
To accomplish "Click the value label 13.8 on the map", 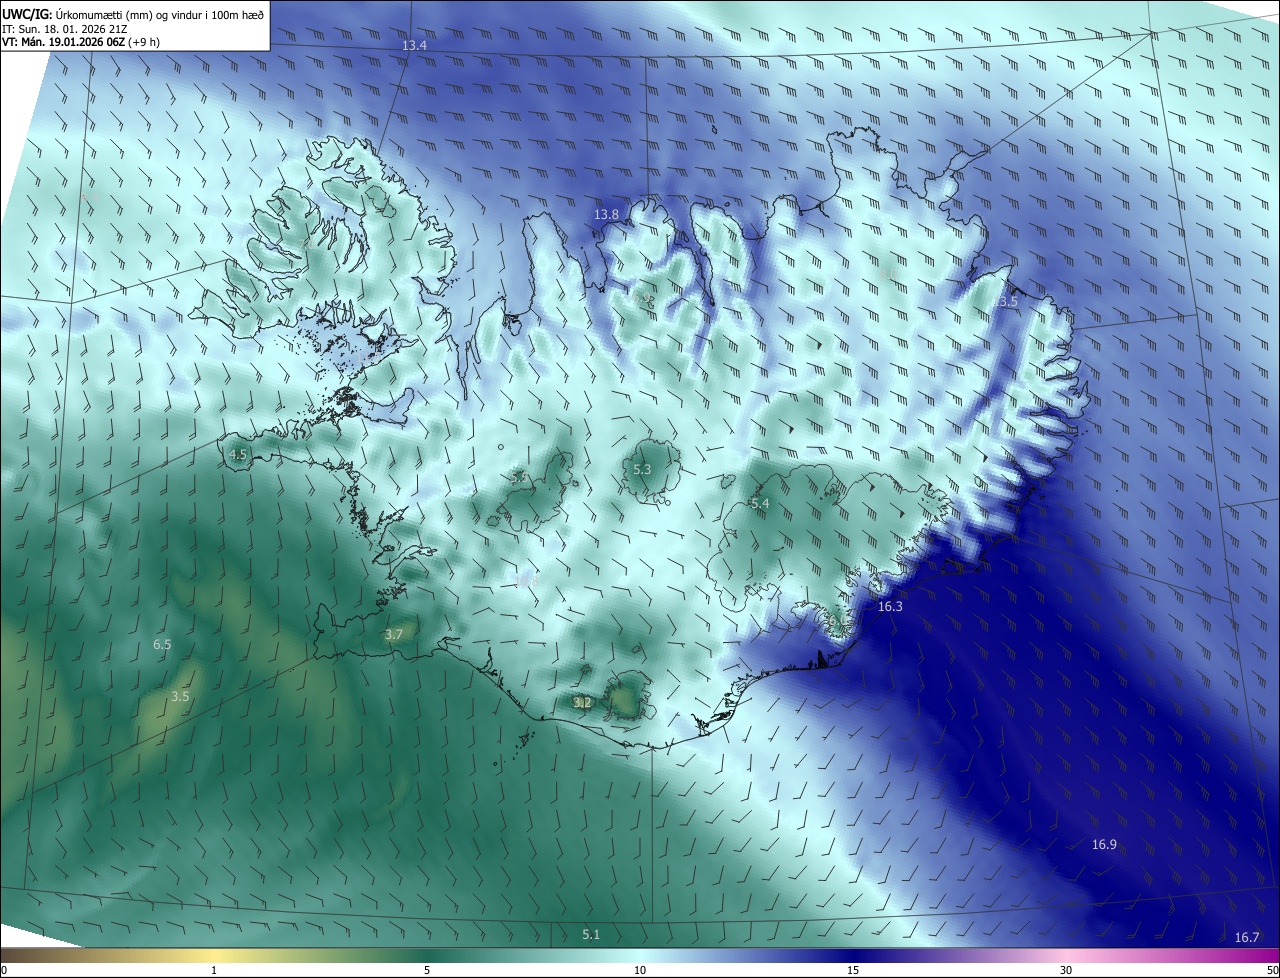I will (x=606, y=215).
